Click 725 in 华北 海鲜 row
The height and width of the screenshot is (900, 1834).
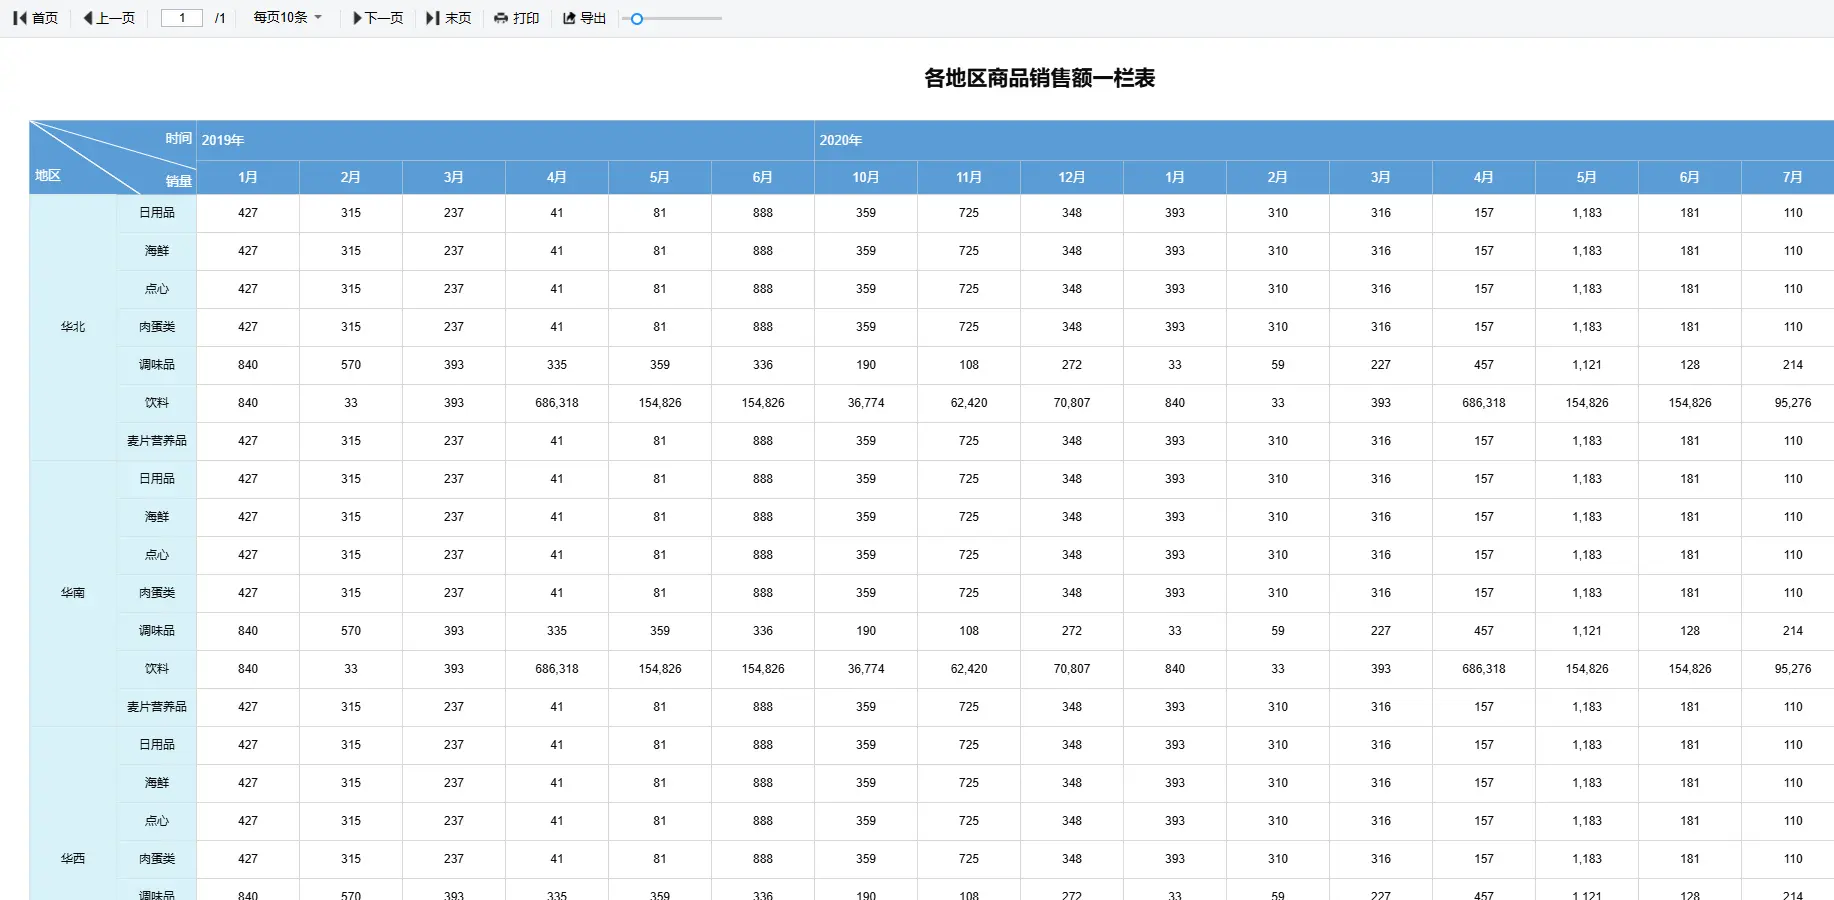coord(969,251)
